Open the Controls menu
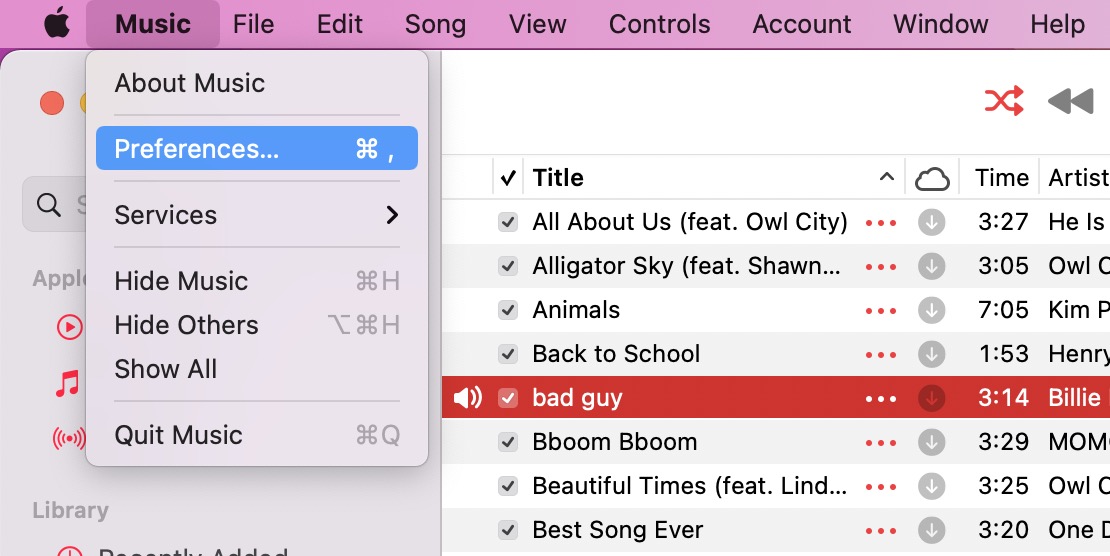Image resolution: width=1110 pixels, height=556 pixels. point(659,24)
